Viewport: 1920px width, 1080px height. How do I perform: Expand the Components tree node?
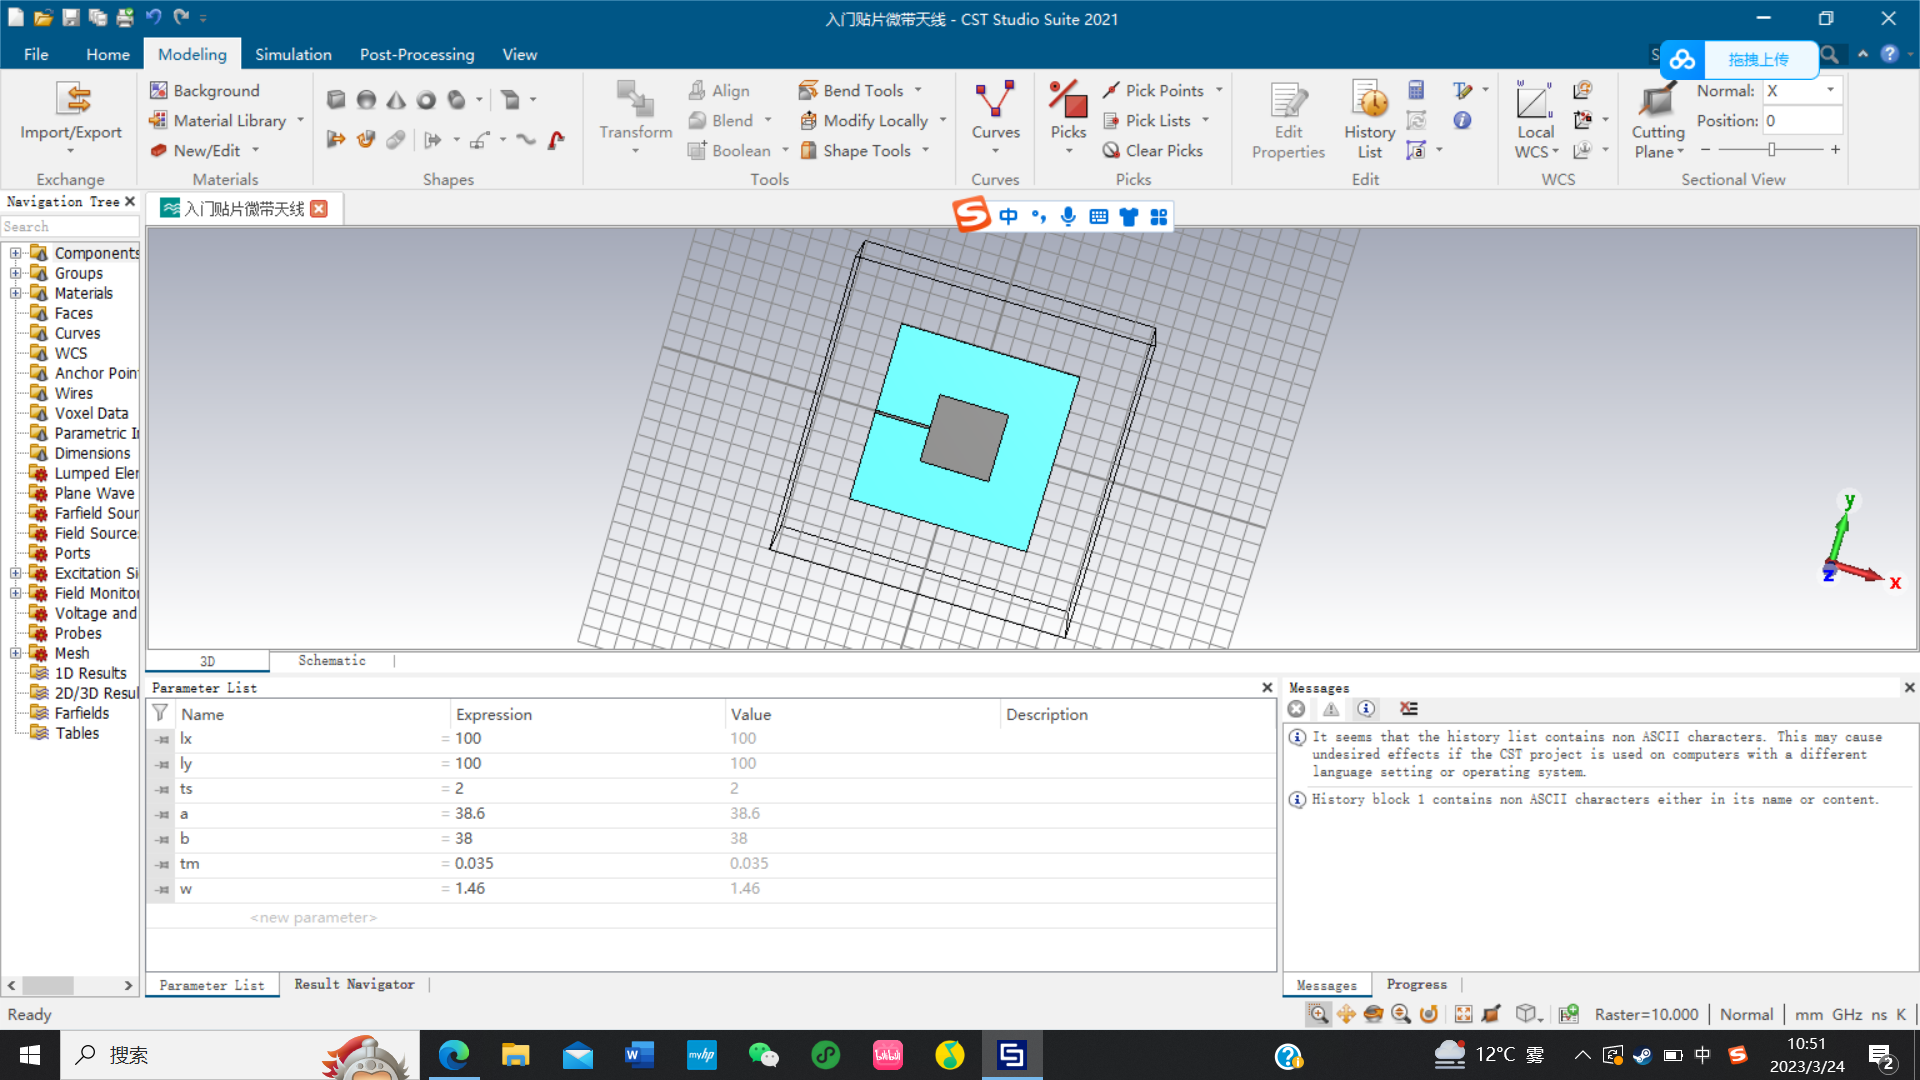[x=15, y=253]
